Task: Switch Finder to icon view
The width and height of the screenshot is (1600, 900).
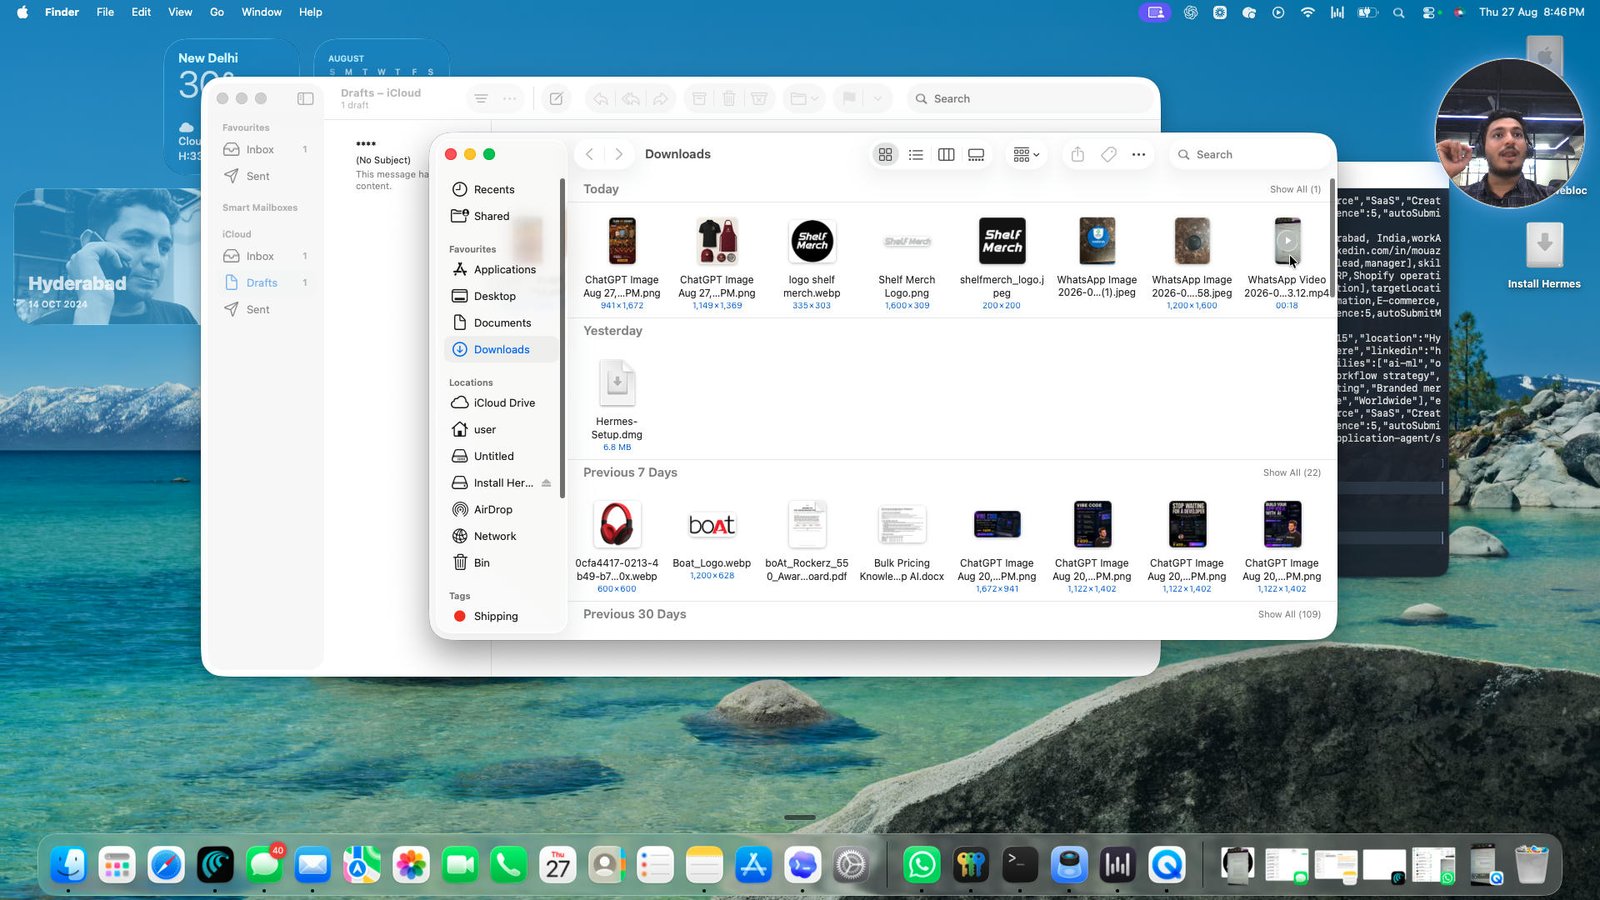Action: (x=885, y=154)
